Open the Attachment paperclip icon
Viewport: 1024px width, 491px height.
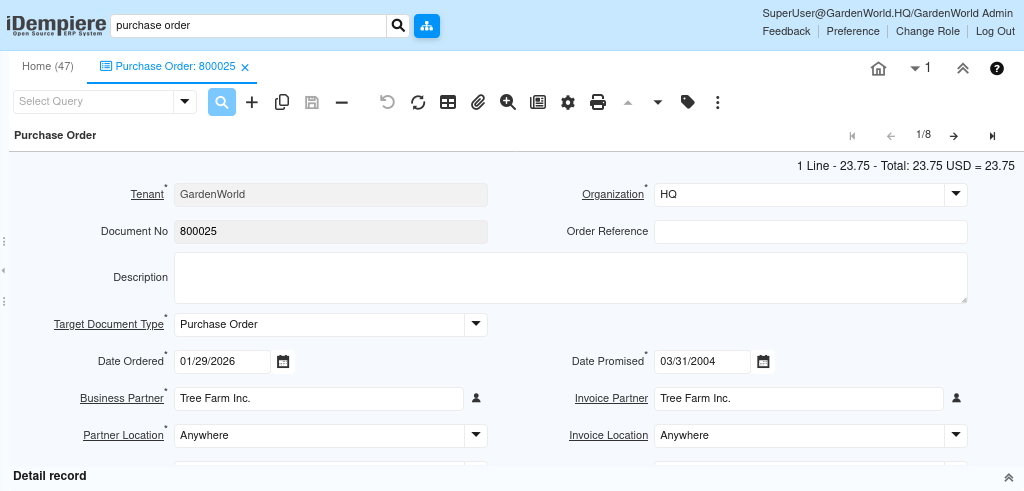pos(478,102)
